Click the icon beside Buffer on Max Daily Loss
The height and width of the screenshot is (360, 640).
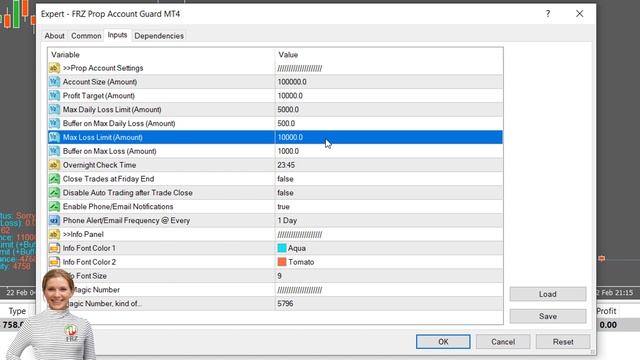(54, 123)
